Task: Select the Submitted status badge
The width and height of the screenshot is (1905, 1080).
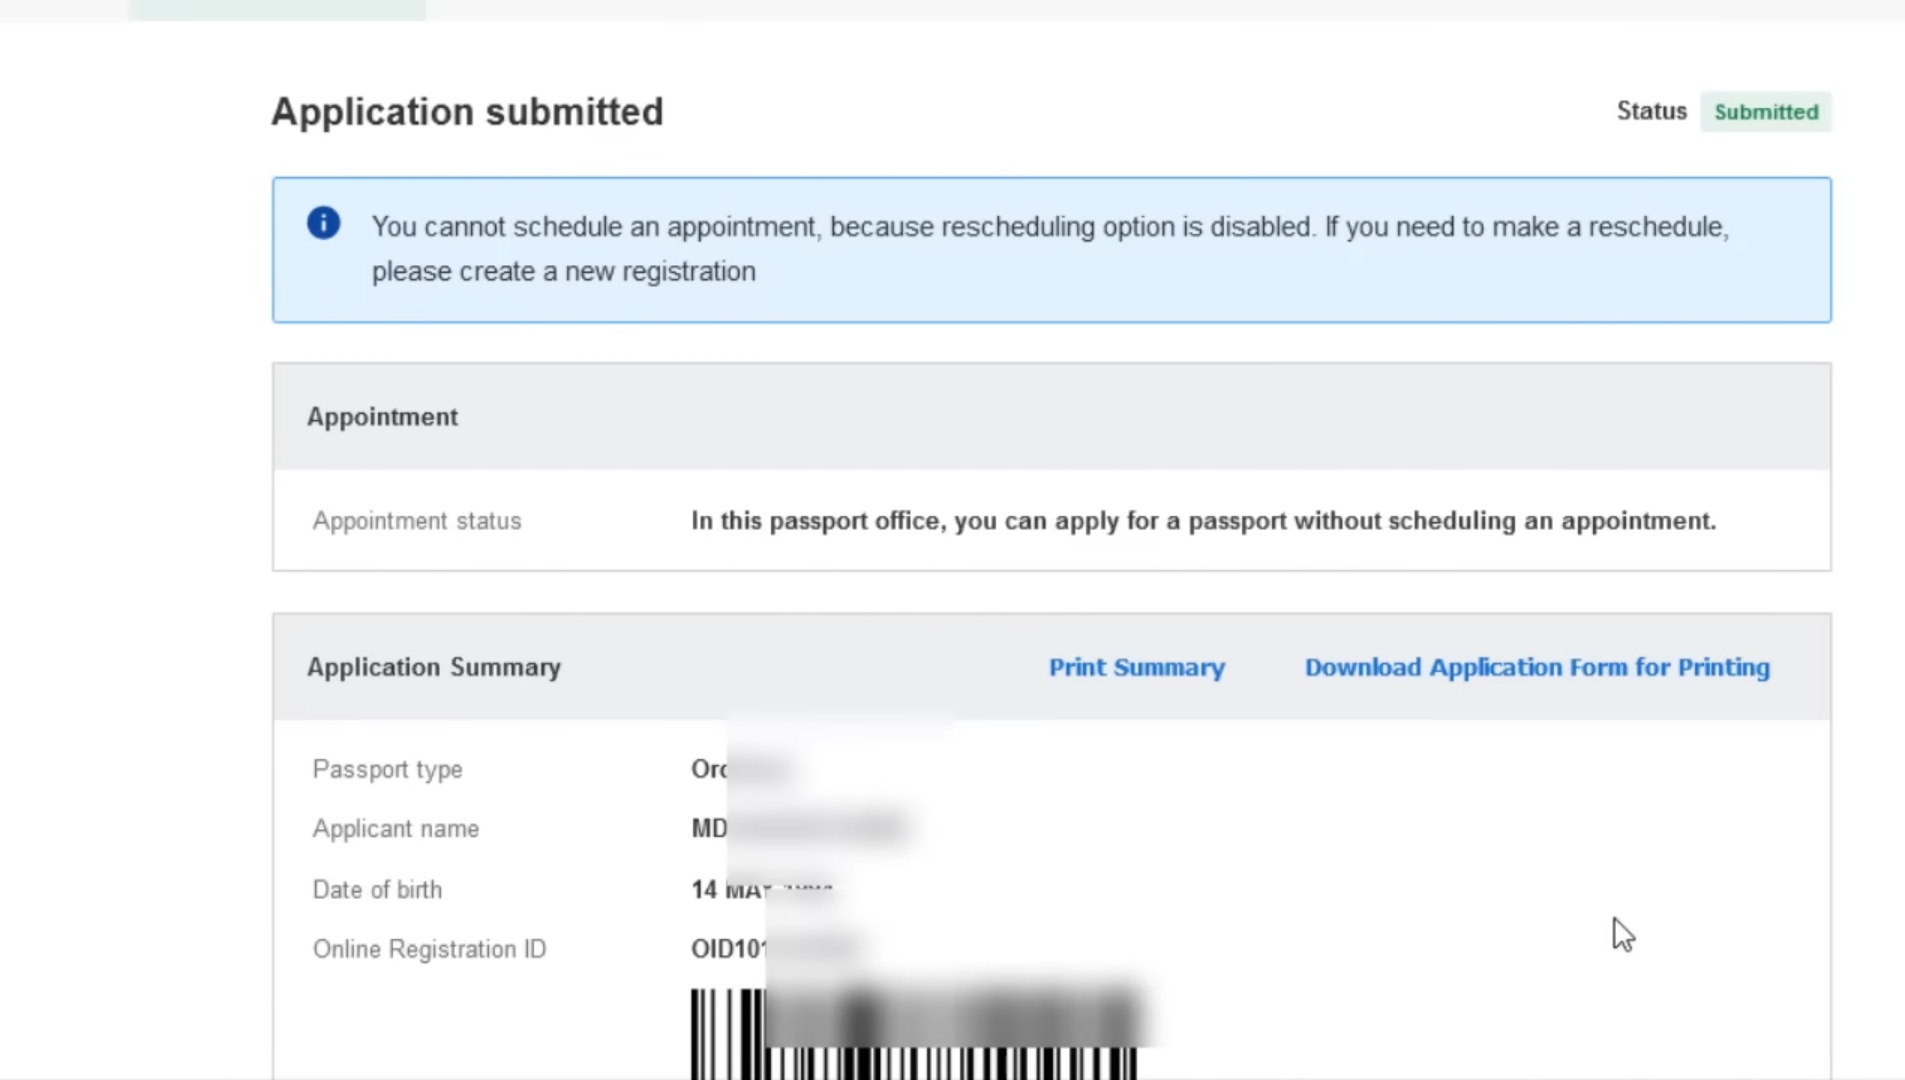Action: (1765, 112)
